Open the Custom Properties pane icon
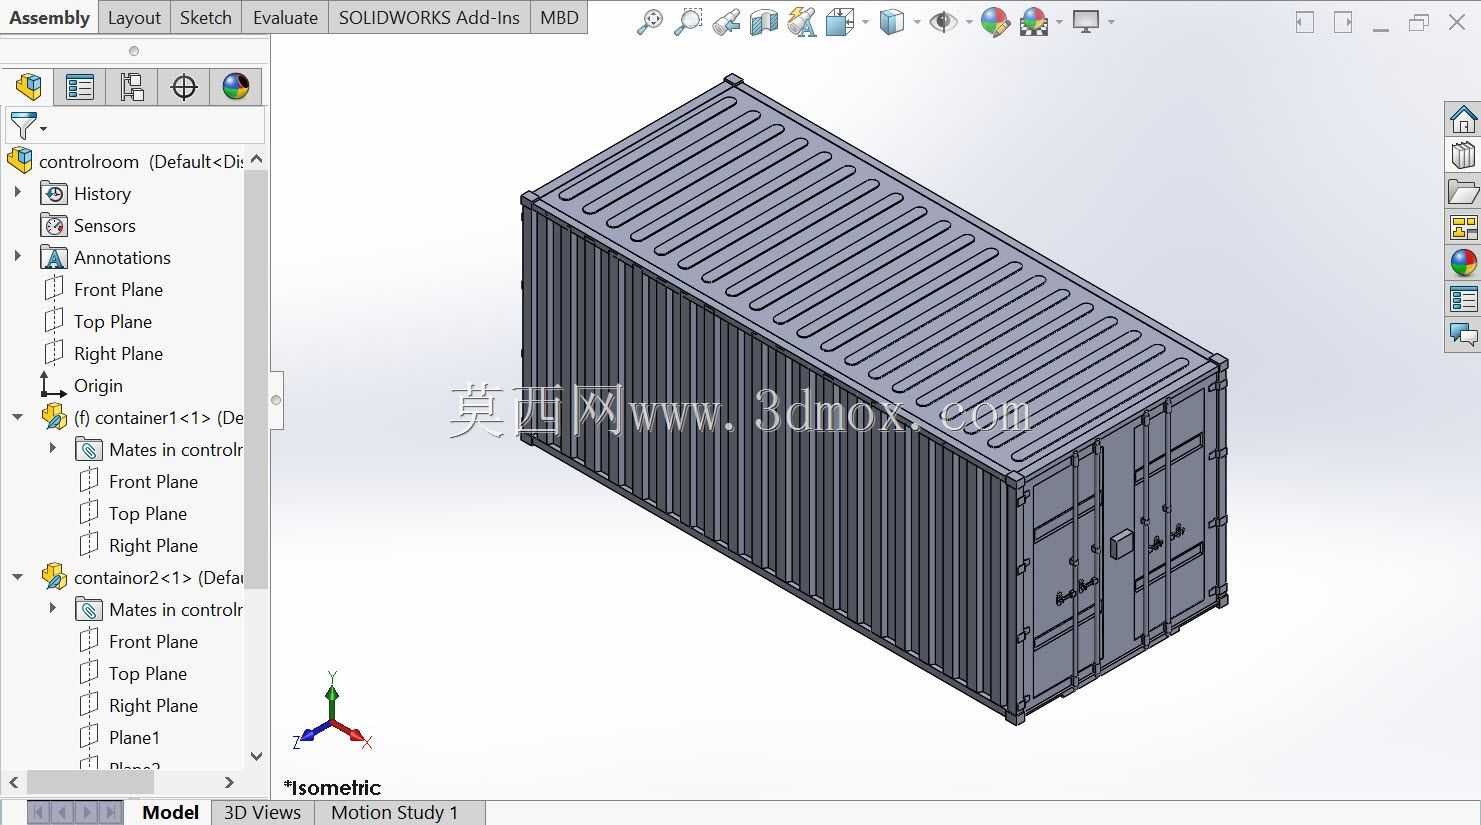Viewport: 1481px width, 825px height. tap(1463, 299)
